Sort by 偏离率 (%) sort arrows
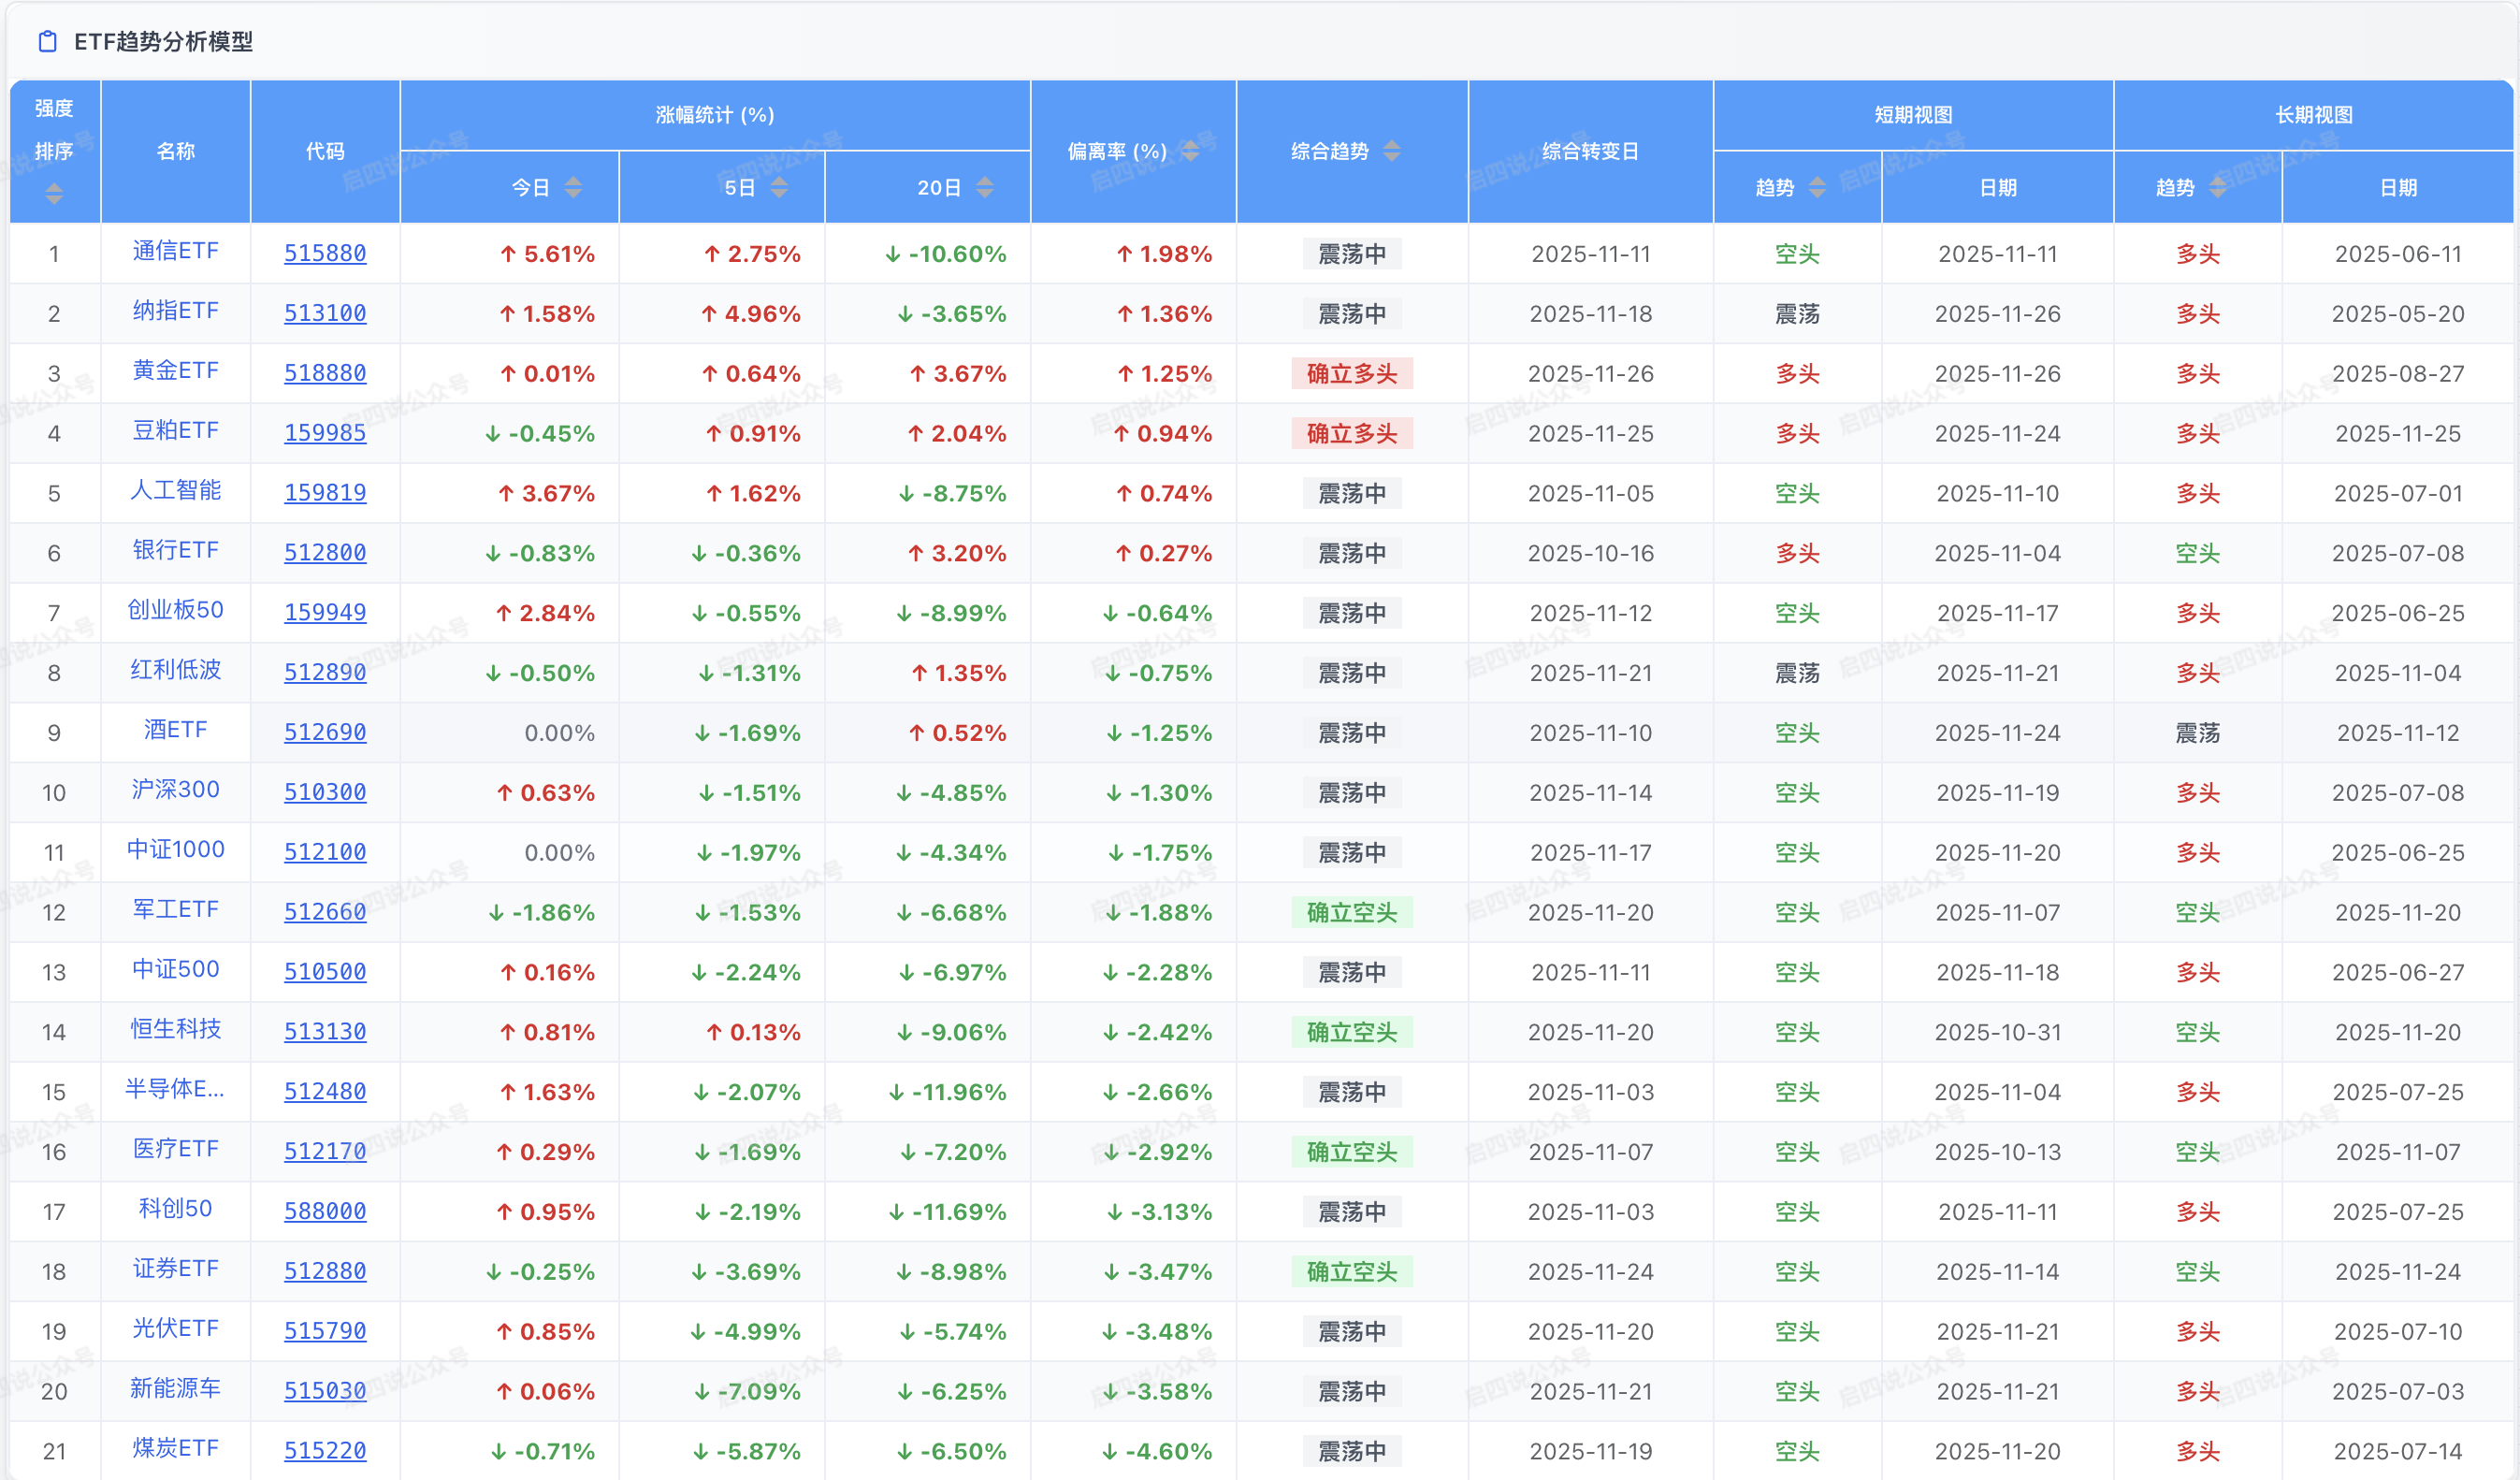 (x=1190, y=151)
